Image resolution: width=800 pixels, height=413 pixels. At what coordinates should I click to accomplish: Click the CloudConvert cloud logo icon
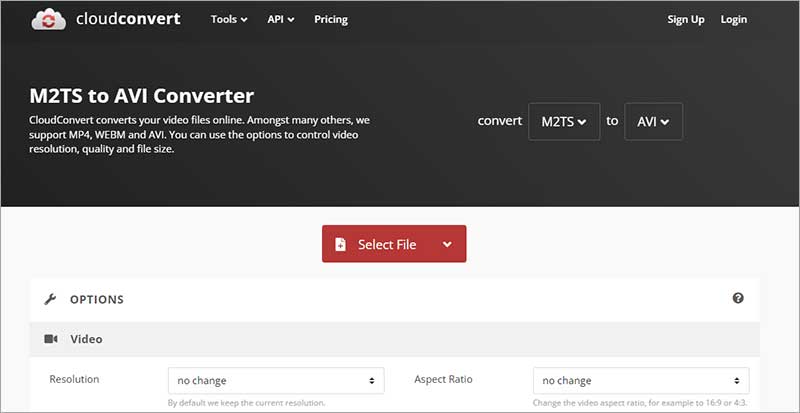[x=49, y=19]
